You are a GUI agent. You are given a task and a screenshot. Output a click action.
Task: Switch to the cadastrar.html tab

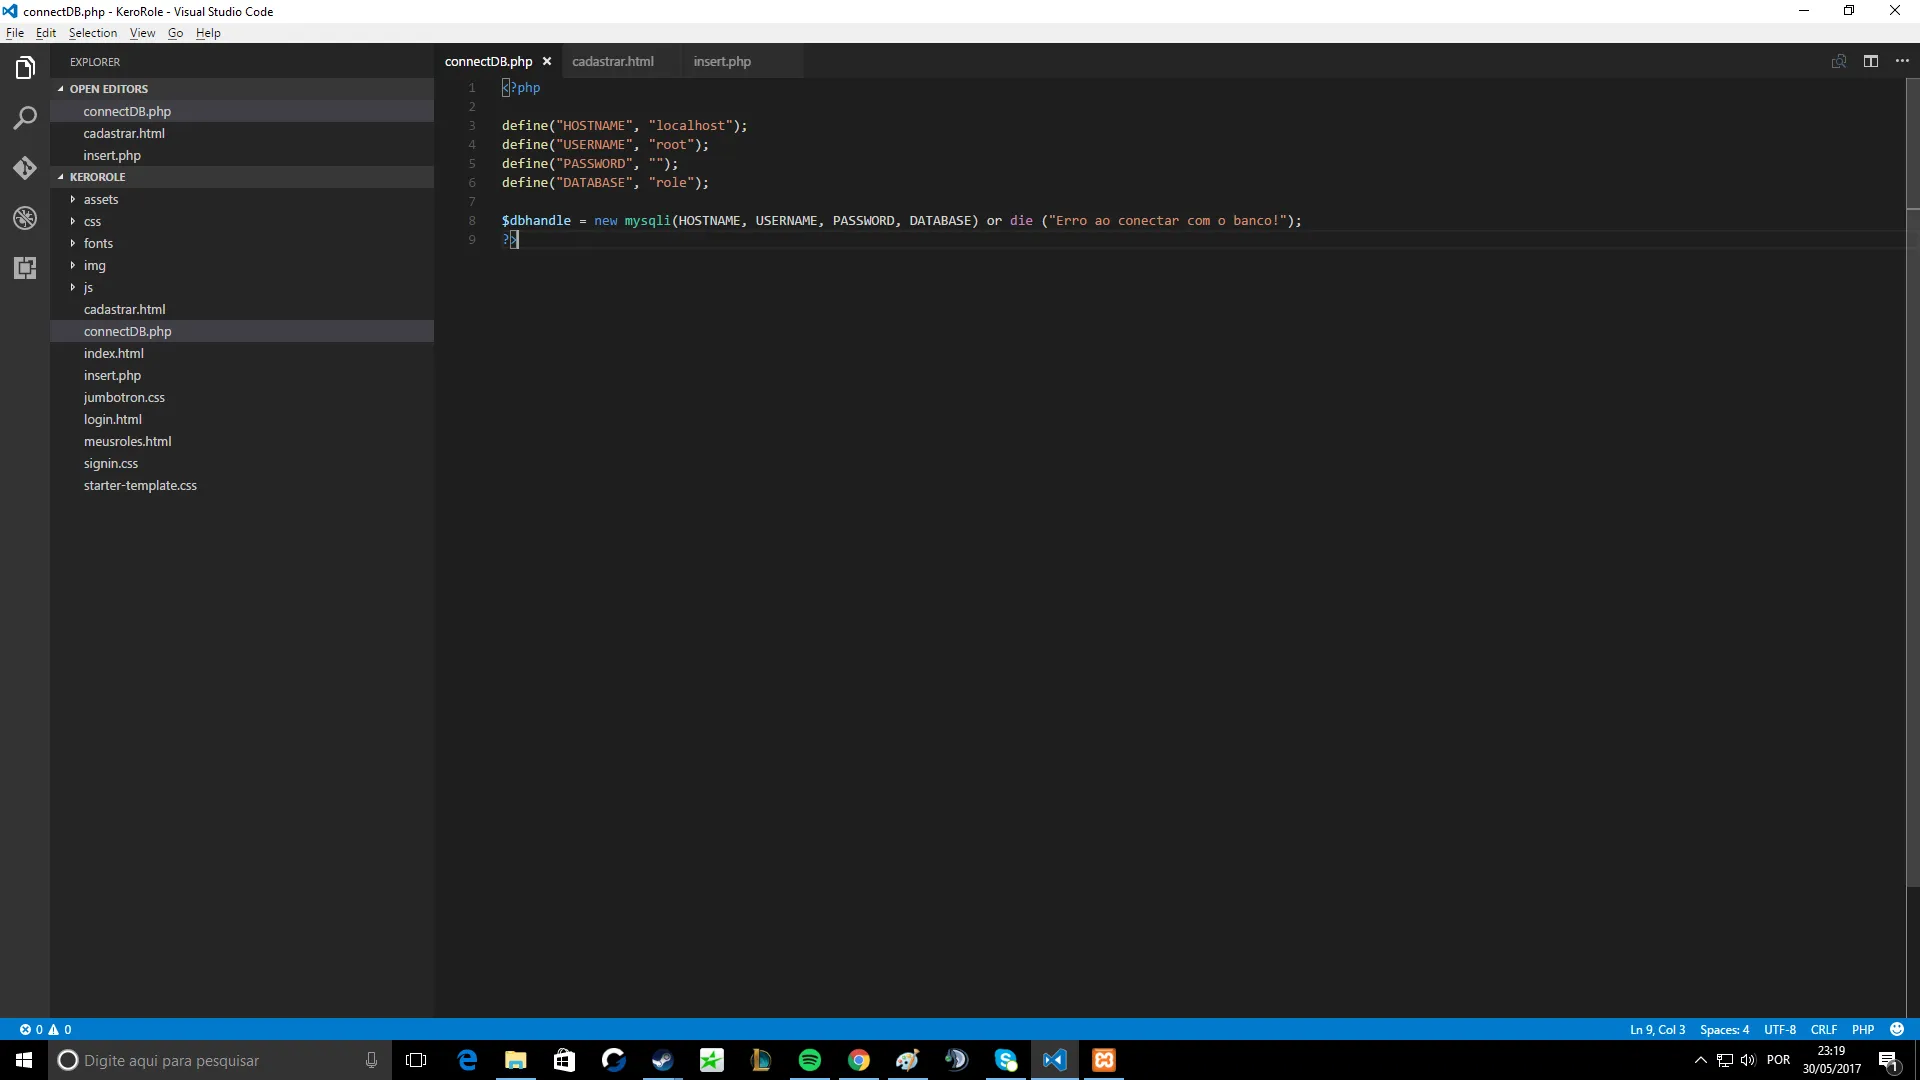612,61
